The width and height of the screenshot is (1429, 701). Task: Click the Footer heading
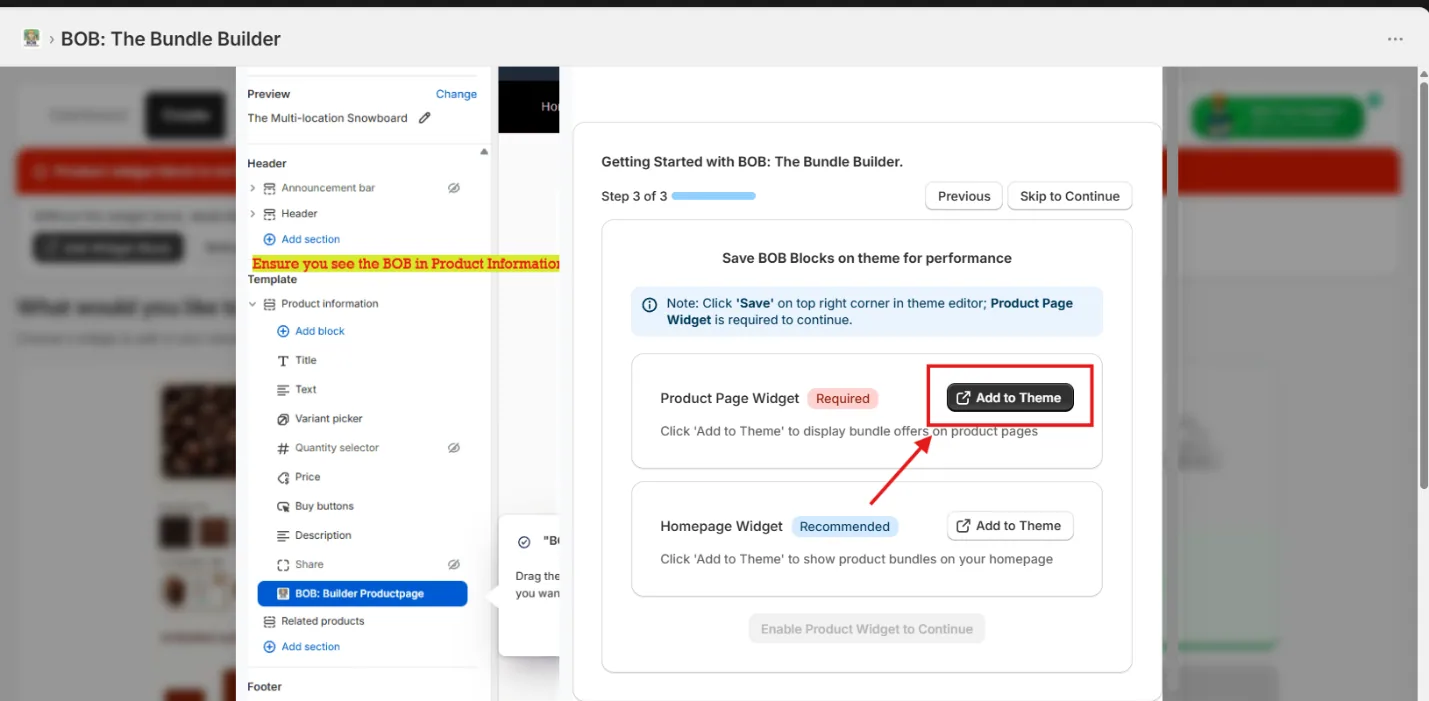coord(265,687)
